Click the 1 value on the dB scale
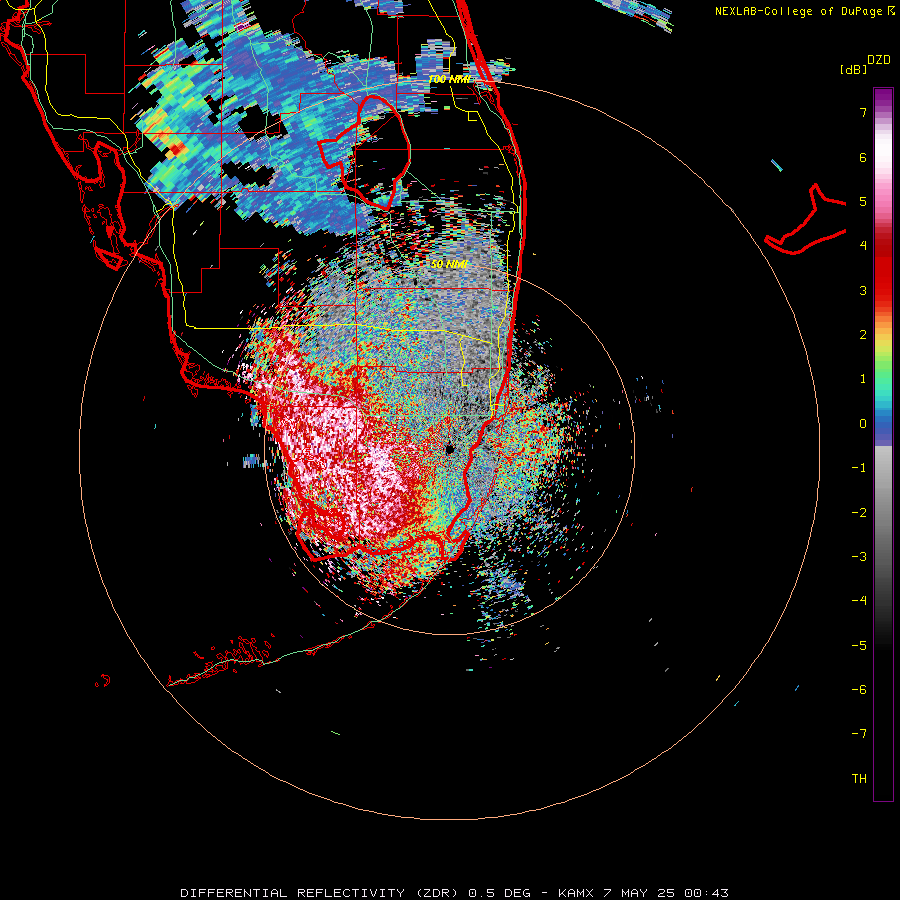The height and width of the screenshot is (900, 900). (863, 379)
